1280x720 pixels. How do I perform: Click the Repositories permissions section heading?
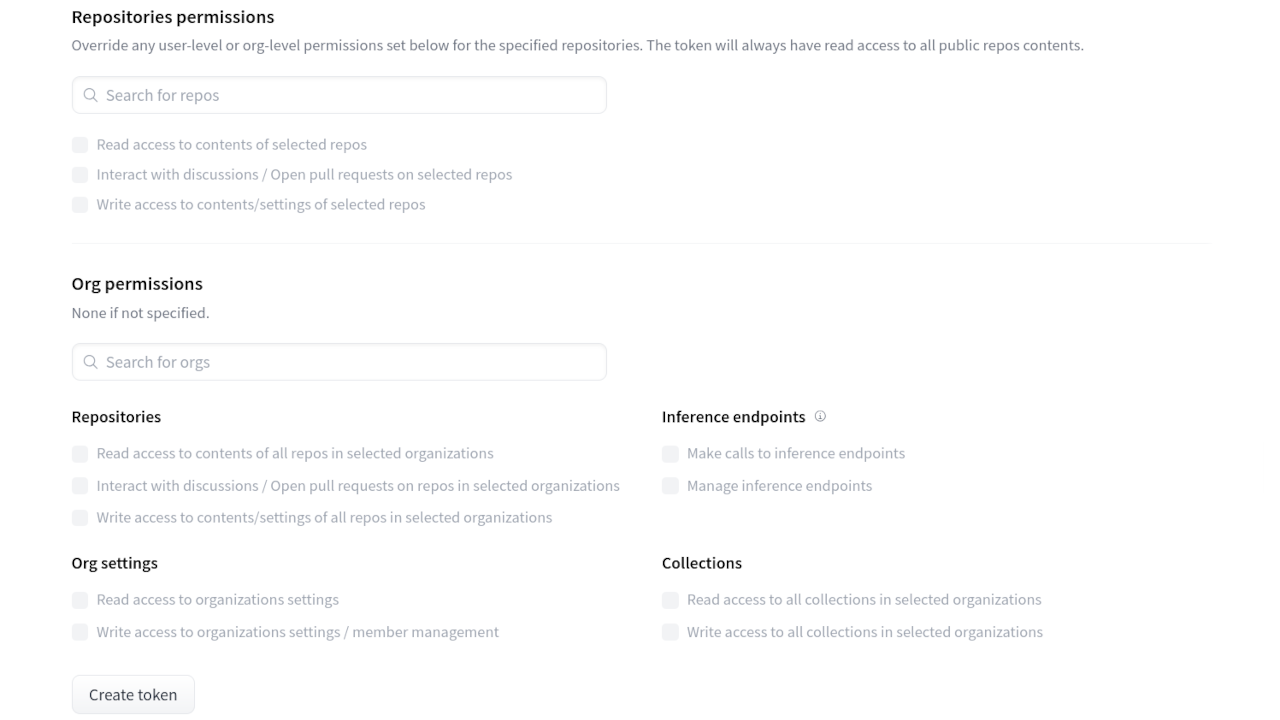click(173, 17)
